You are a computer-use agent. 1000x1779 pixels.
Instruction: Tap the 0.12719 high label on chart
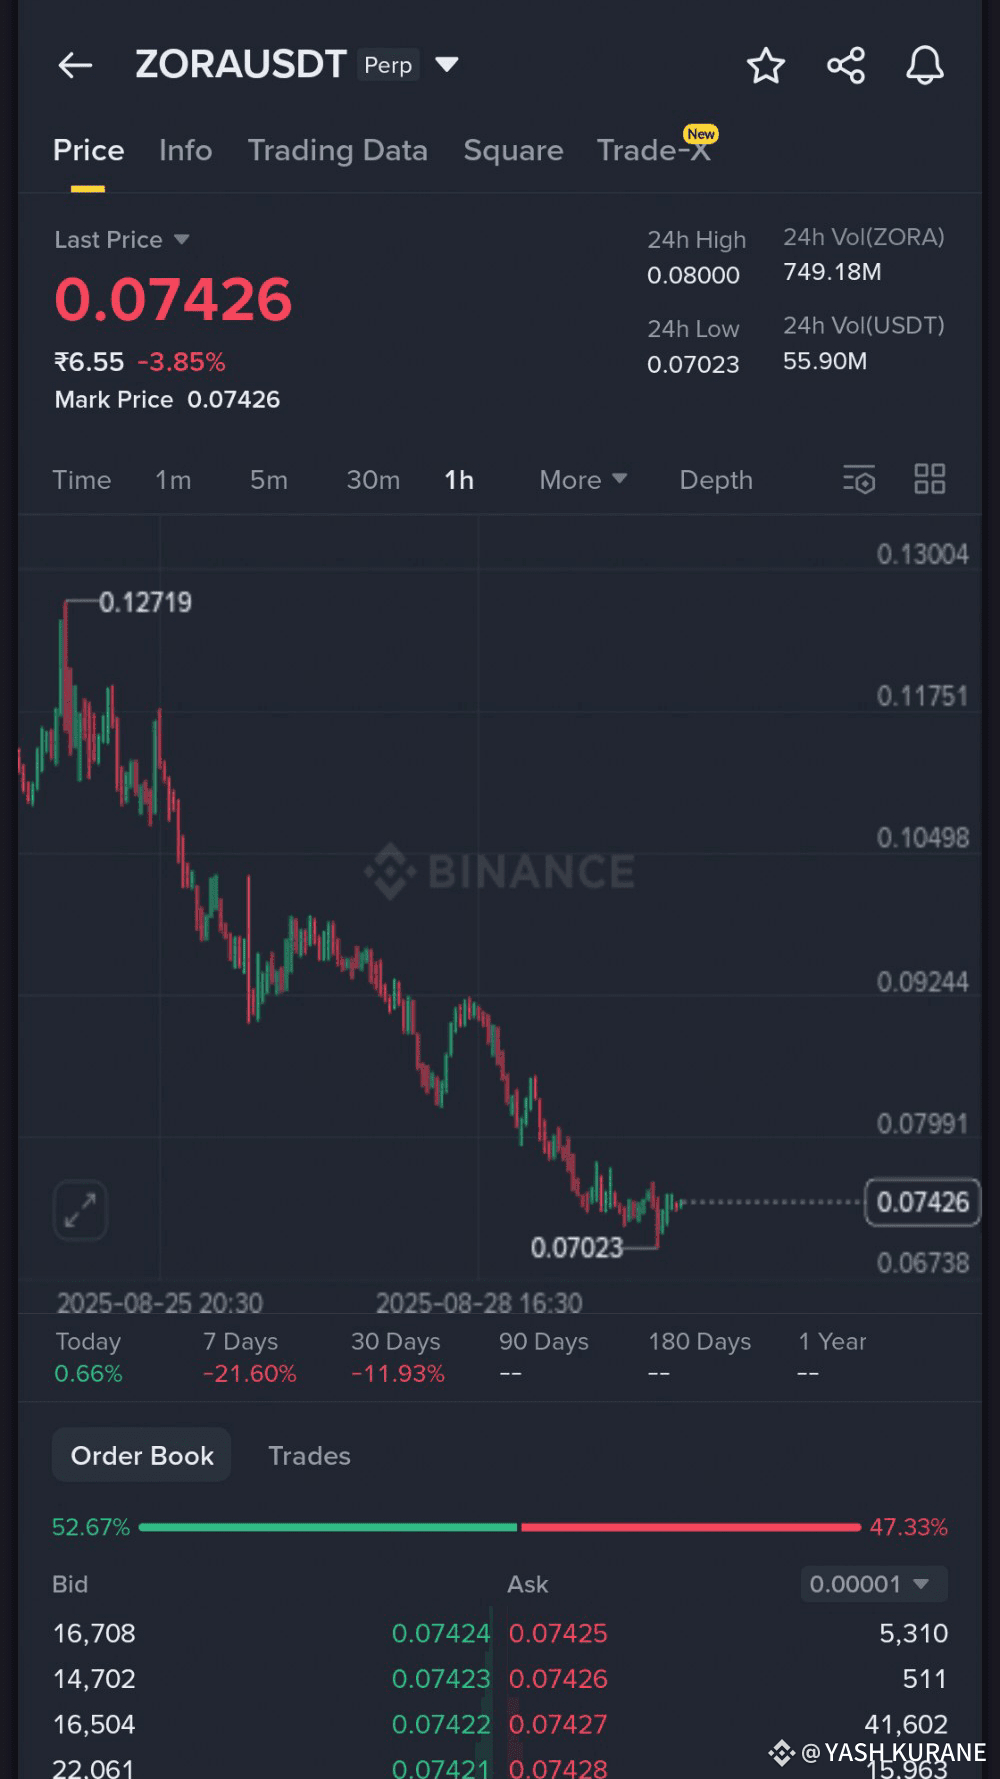point(145,602)
